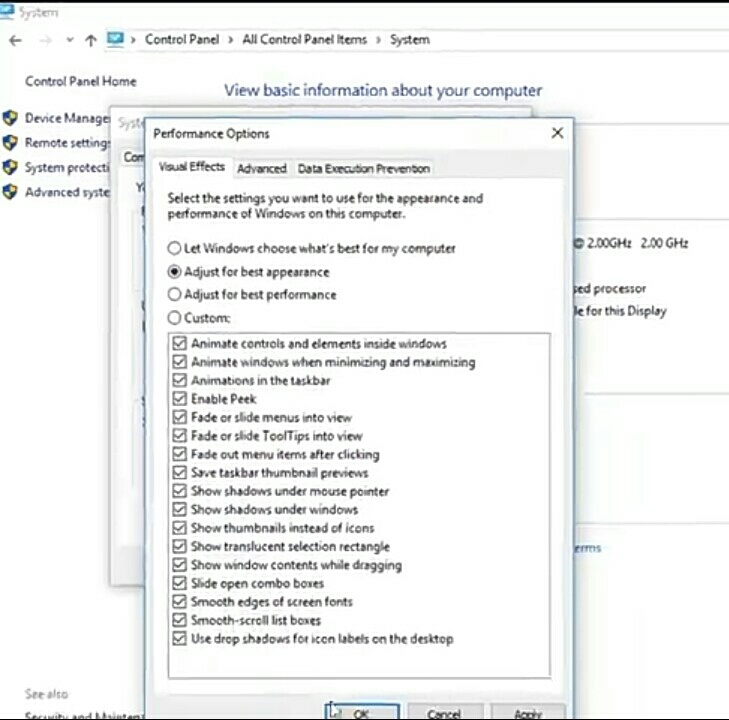Click System window title bar icon
The image size is (729, 720).
(x=7, y=12)
